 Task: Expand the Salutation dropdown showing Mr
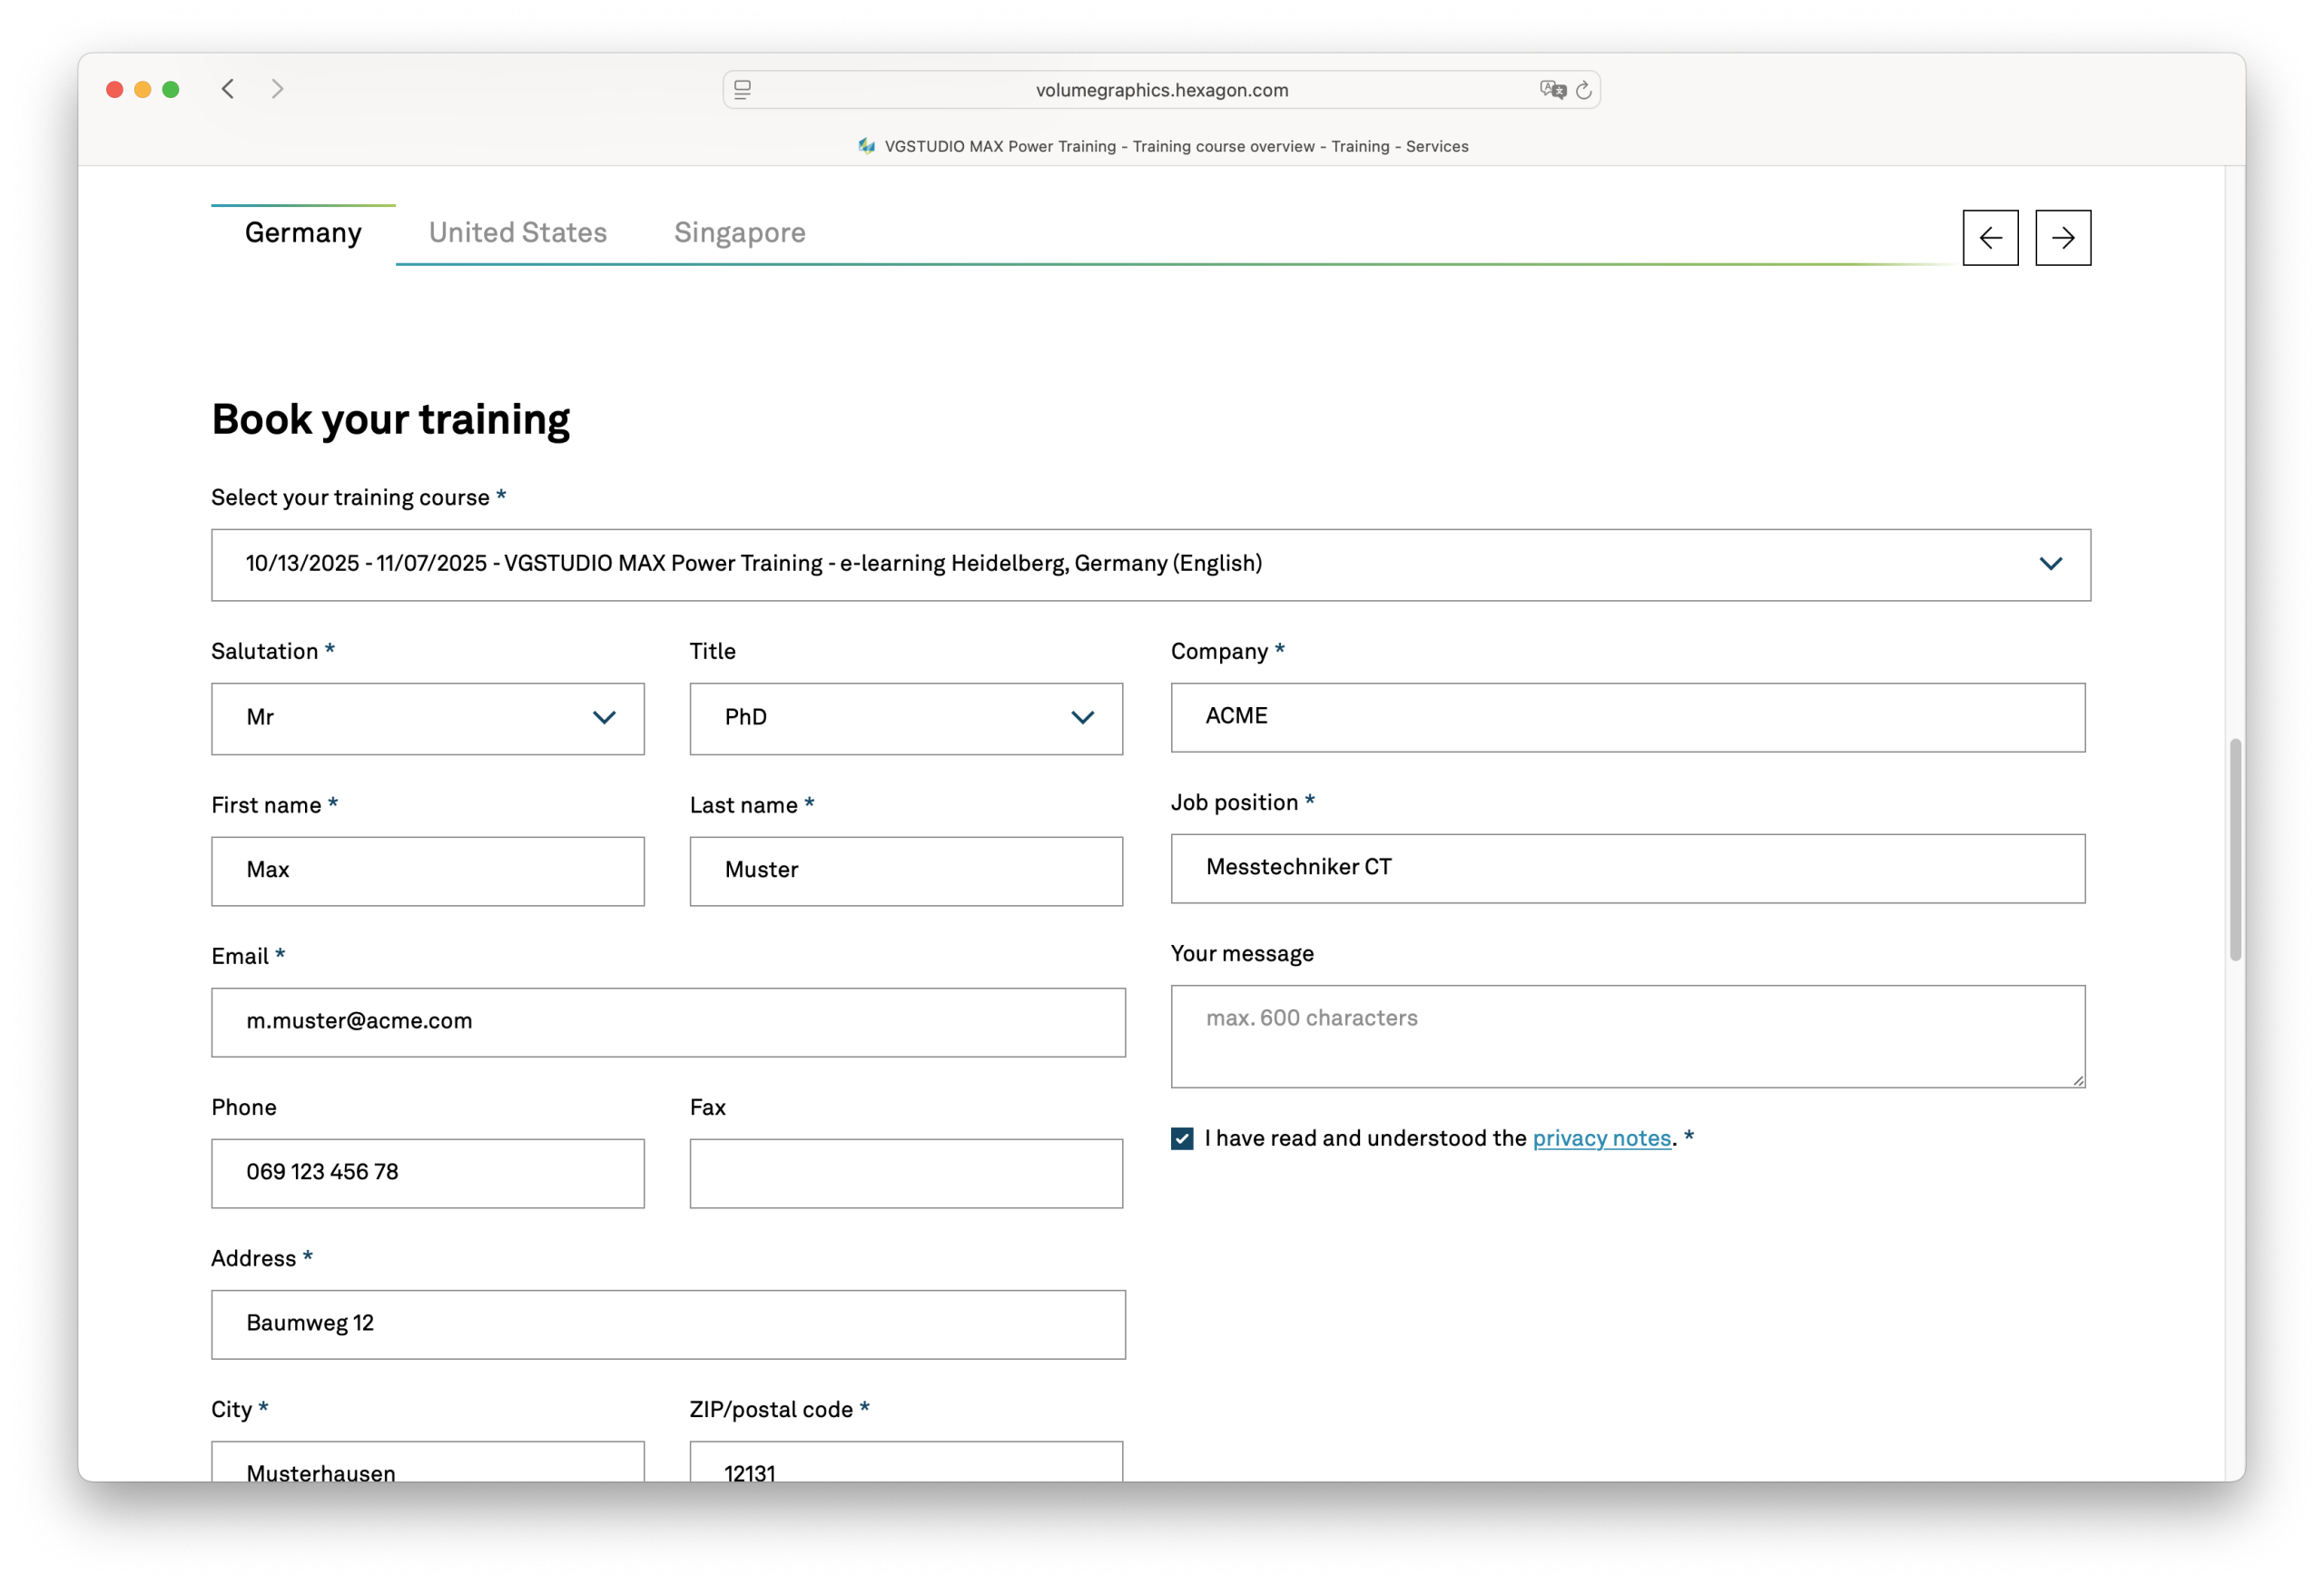[x=428, y=719]
